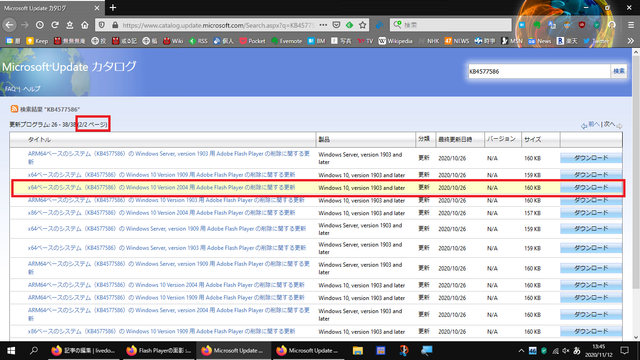This screenshot has height=360, width=640.
Task: Save page to Pocket icon in address bar
Action: 336,25
